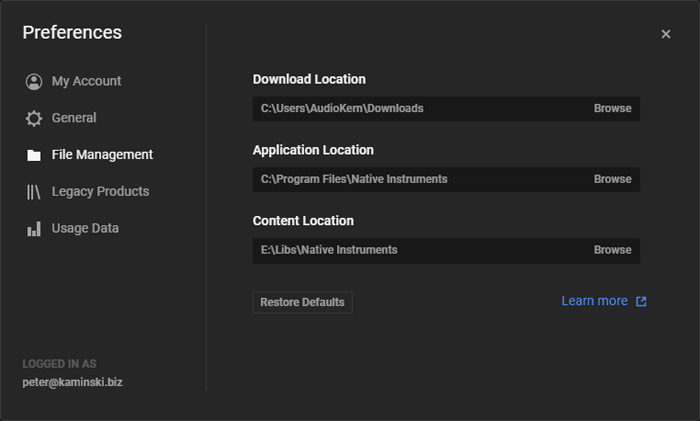This screenshot has width=700, height=421.
Task: Click the General gear icon
Action: [x=34, y=118]
